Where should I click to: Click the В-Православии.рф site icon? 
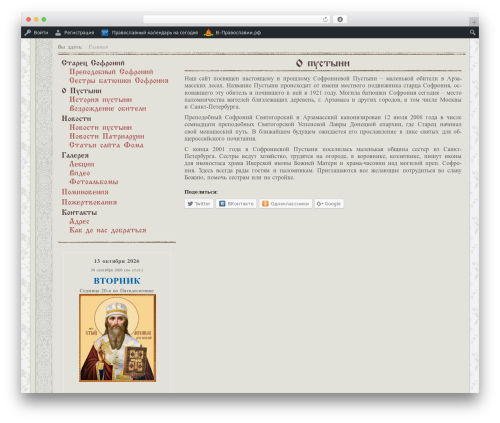click(208, 33)
